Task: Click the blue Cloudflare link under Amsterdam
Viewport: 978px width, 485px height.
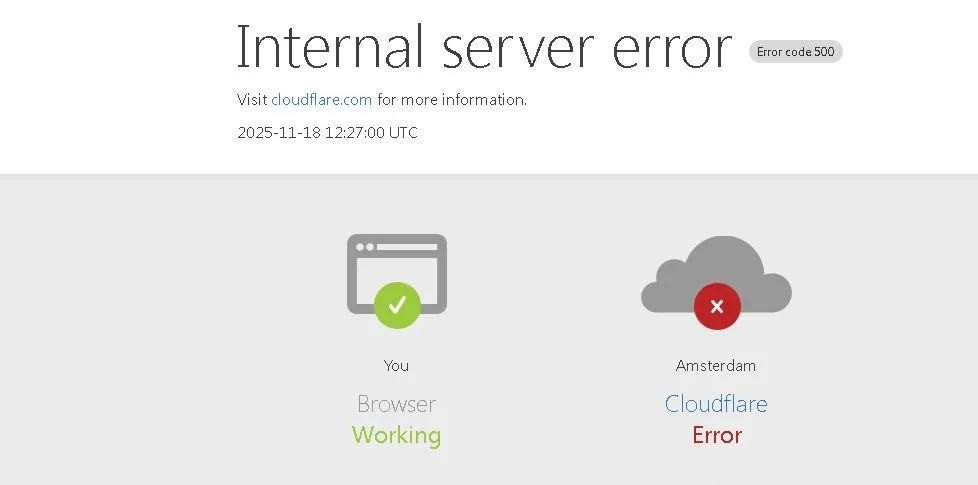Action: [x=716, y=404]
